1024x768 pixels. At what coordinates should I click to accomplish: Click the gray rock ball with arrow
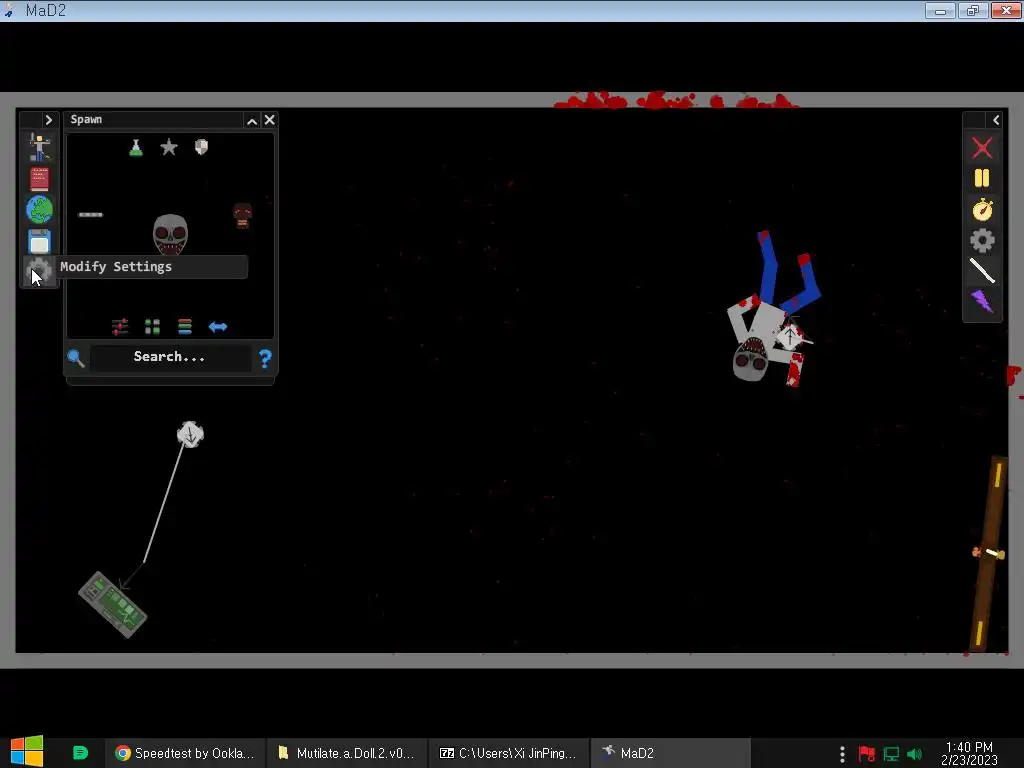click(190, 434)
